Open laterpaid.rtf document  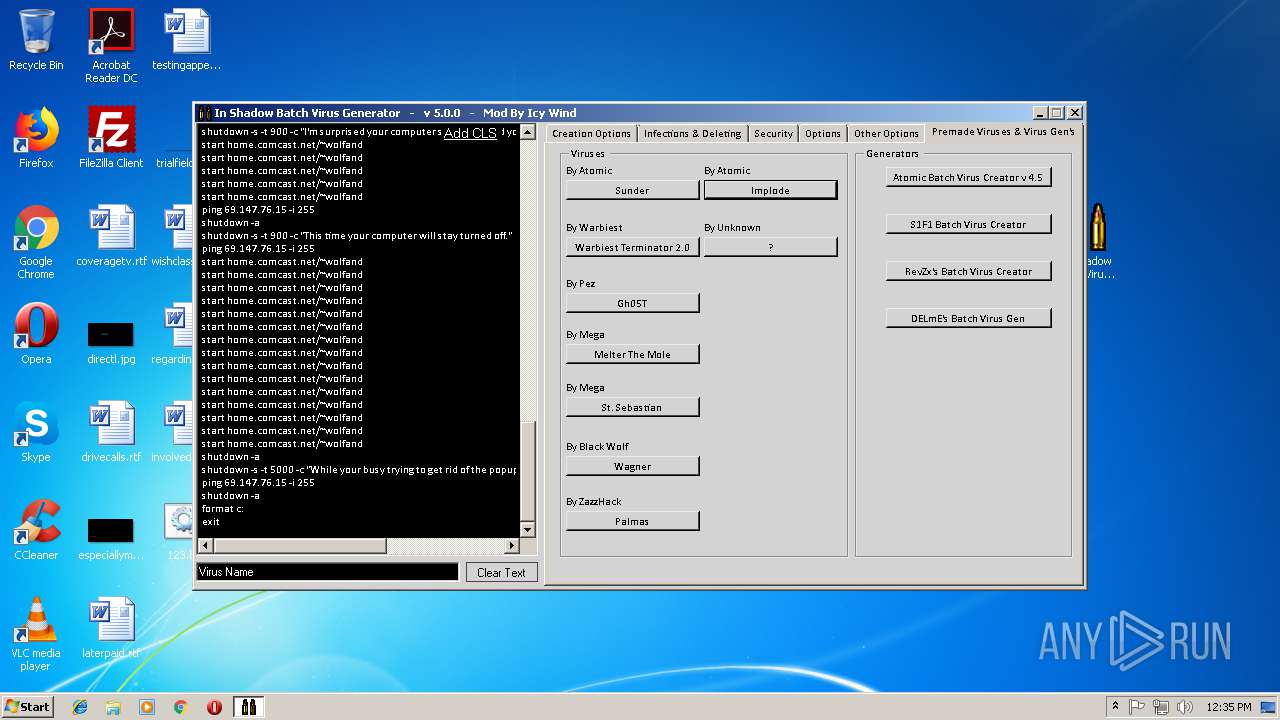pyautogui.click(x=111, y=628)
